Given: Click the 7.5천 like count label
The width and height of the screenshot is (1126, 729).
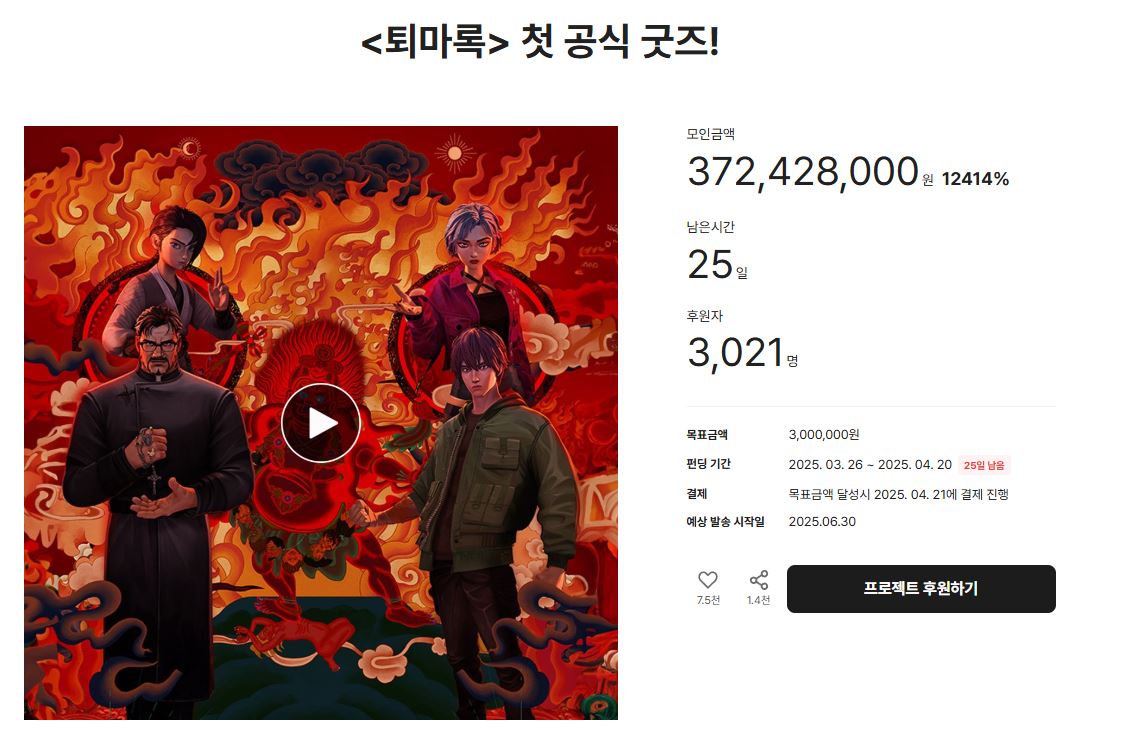Looking at the screenshot, I should [708, 600].
